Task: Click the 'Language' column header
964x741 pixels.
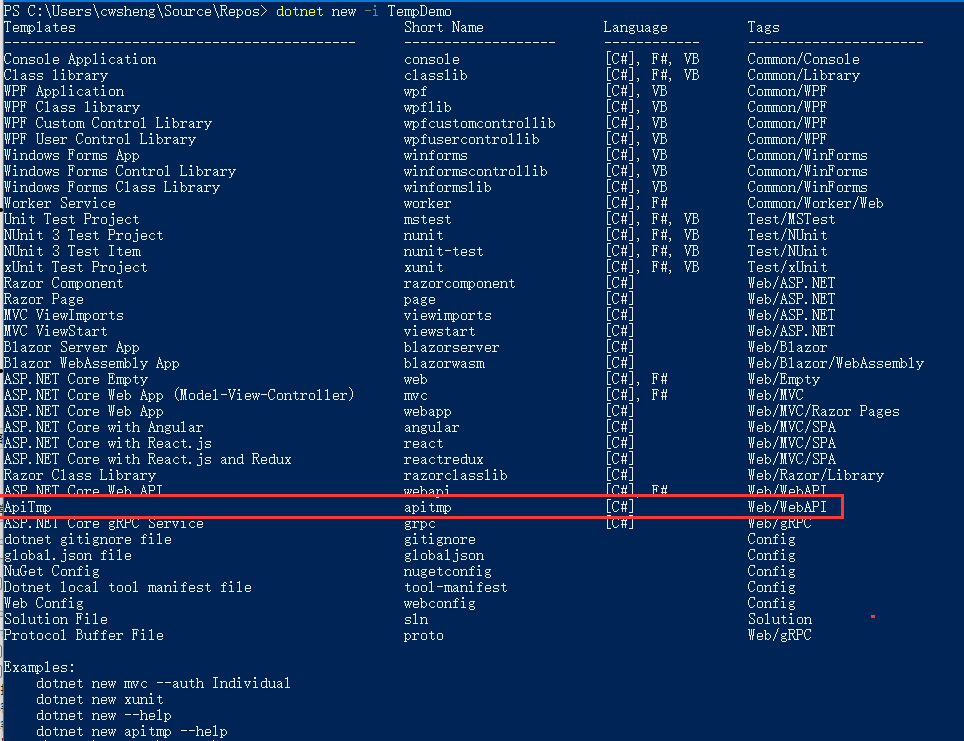Action: click(635, 27)
